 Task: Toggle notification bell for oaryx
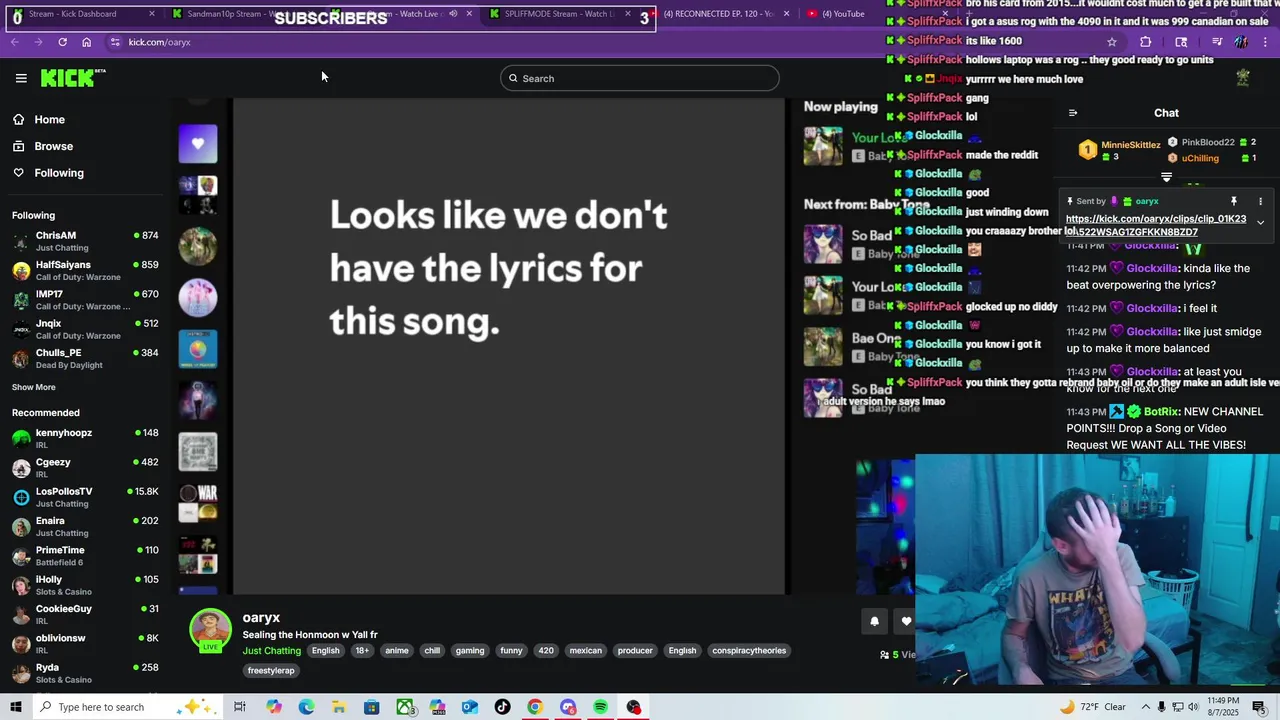coord(874,621)
